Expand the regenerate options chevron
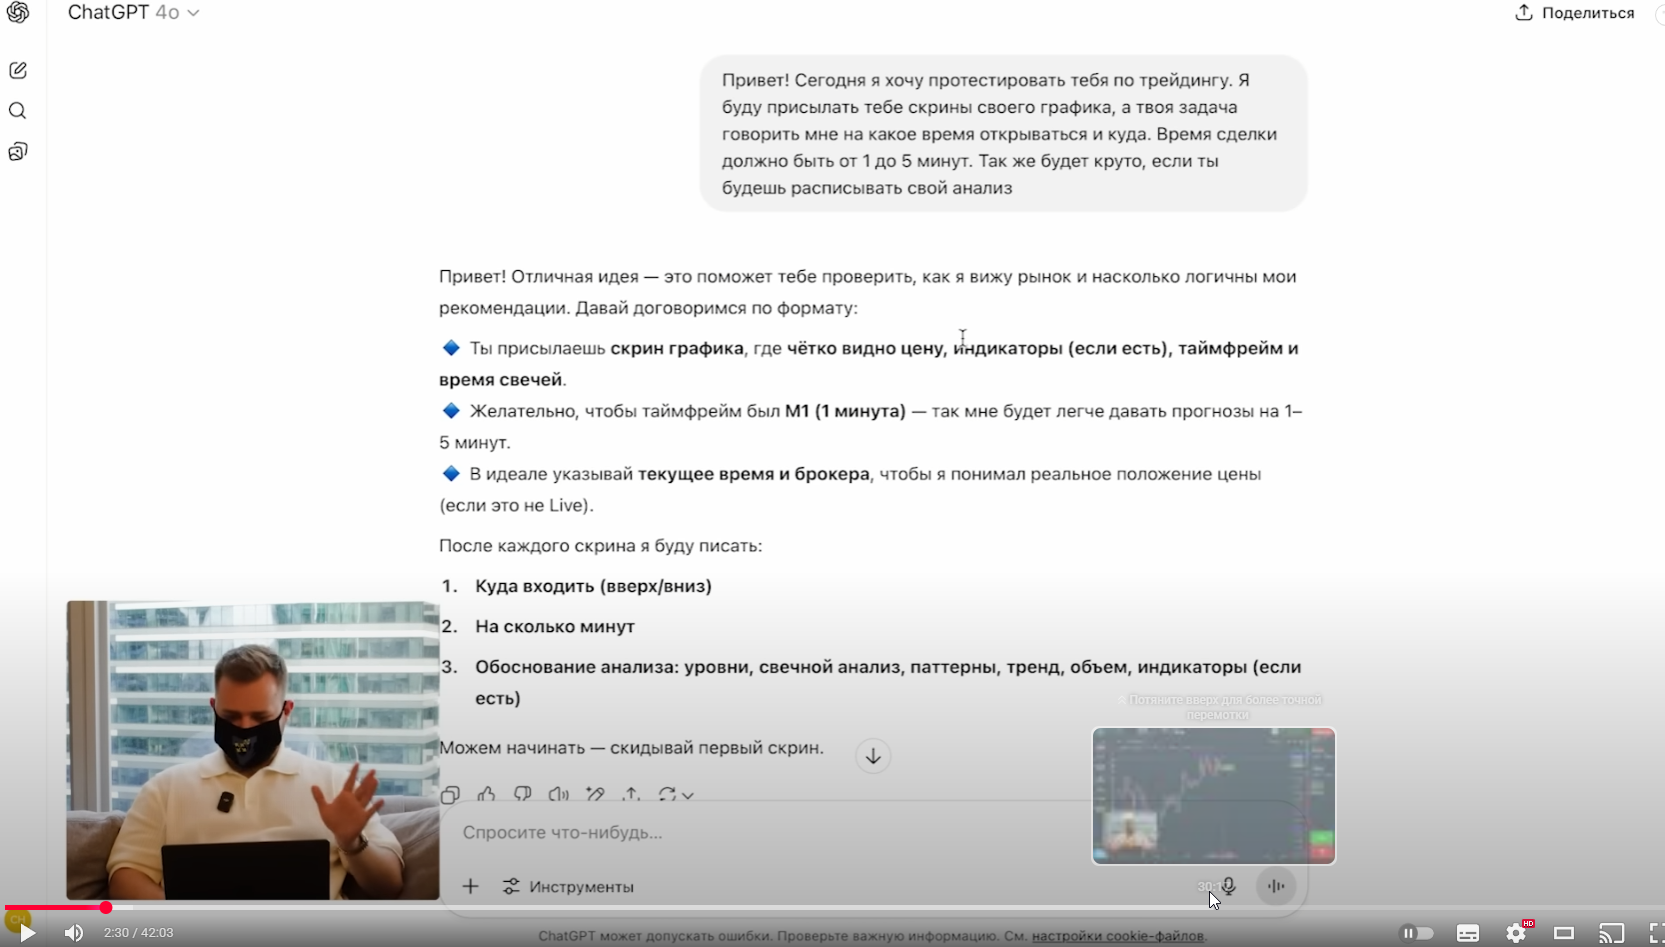This screenshot has width=1665, height=947. click(688, 796)
